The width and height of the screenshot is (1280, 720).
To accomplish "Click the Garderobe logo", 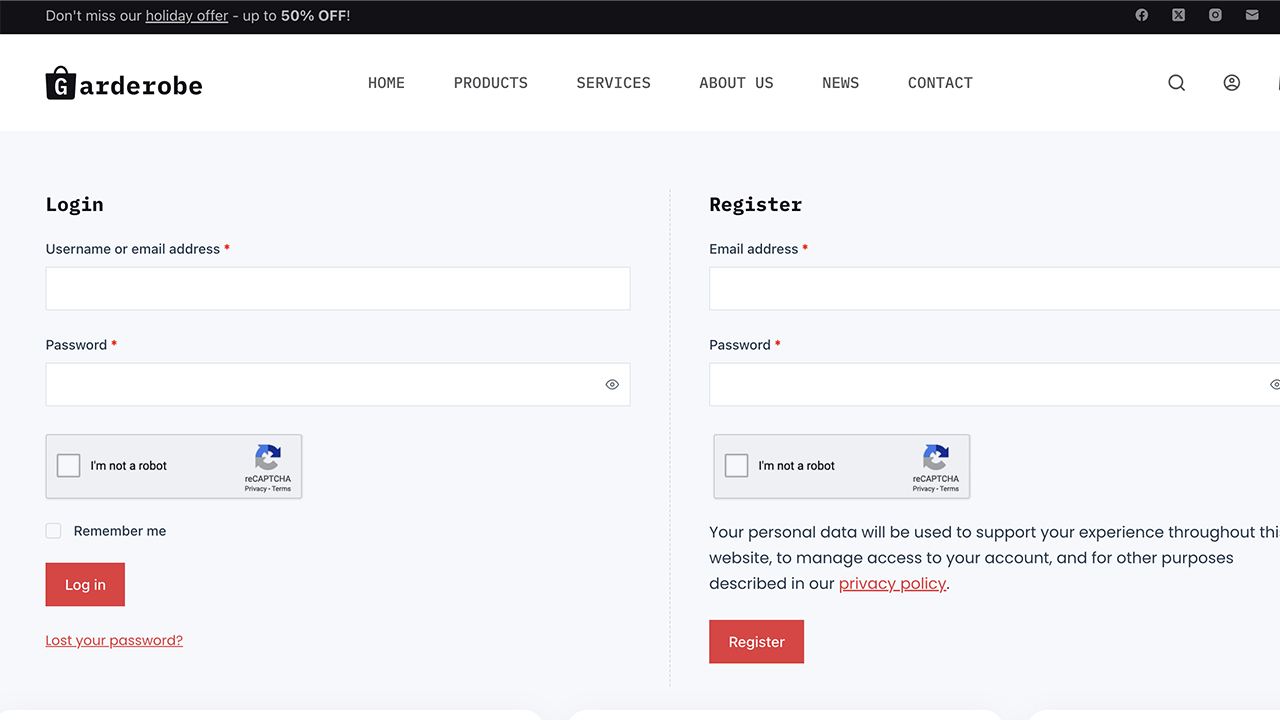I will coord(123,83).
